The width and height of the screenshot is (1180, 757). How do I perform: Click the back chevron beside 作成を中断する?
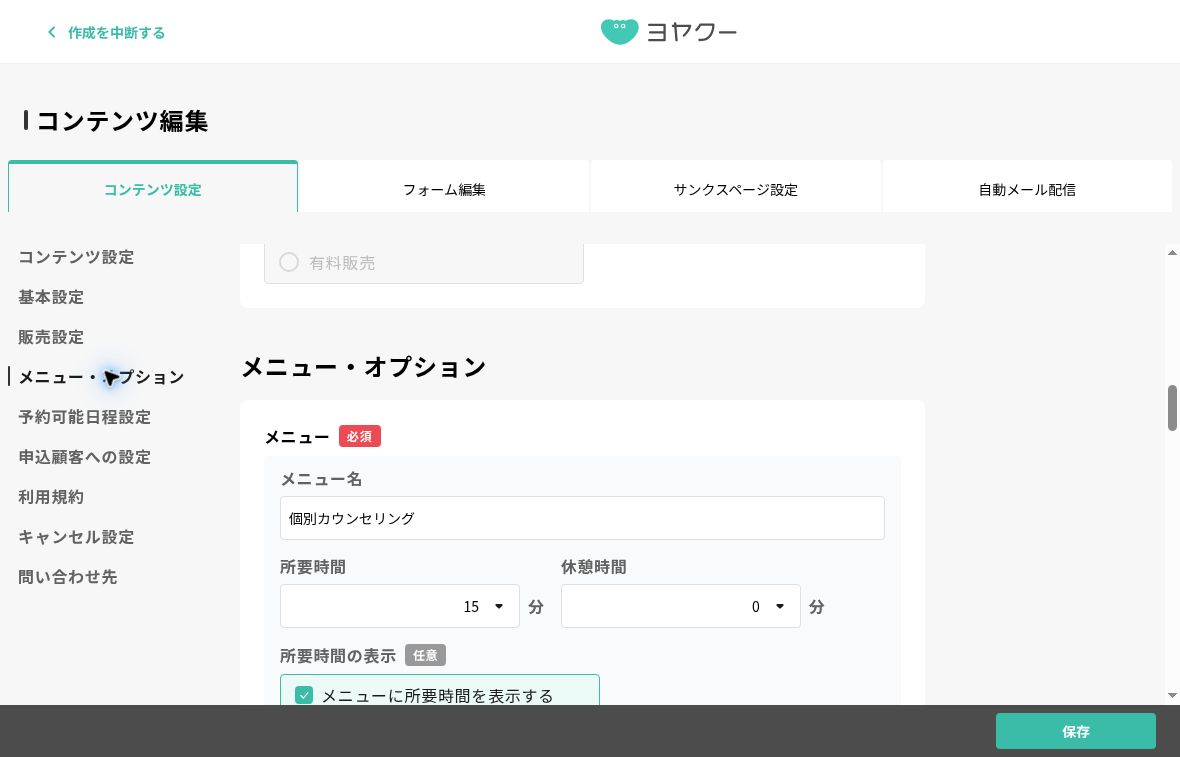[51, 32]
